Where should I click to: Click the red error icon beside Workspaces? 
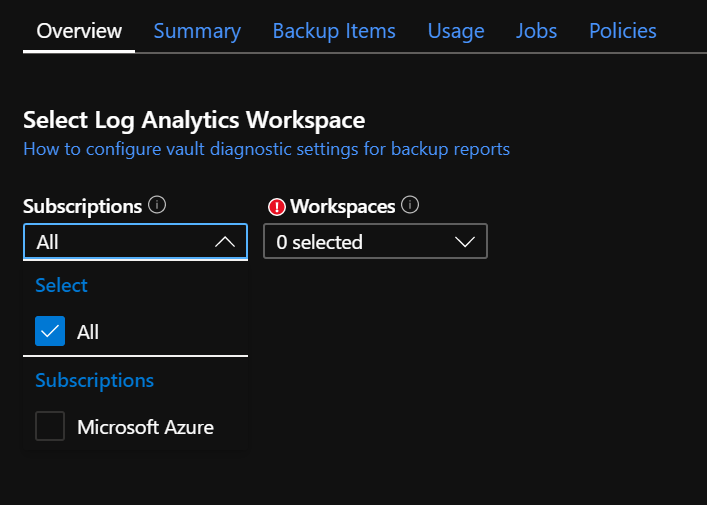tap(277, 207)
